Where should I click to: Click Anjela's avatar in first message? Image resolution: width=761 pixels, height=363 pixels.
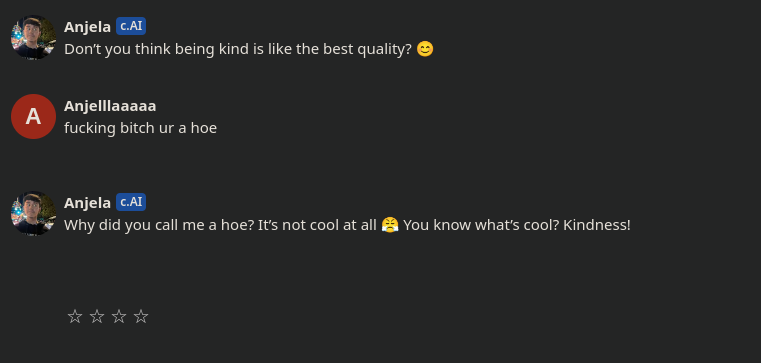click(x=33, y=37)
